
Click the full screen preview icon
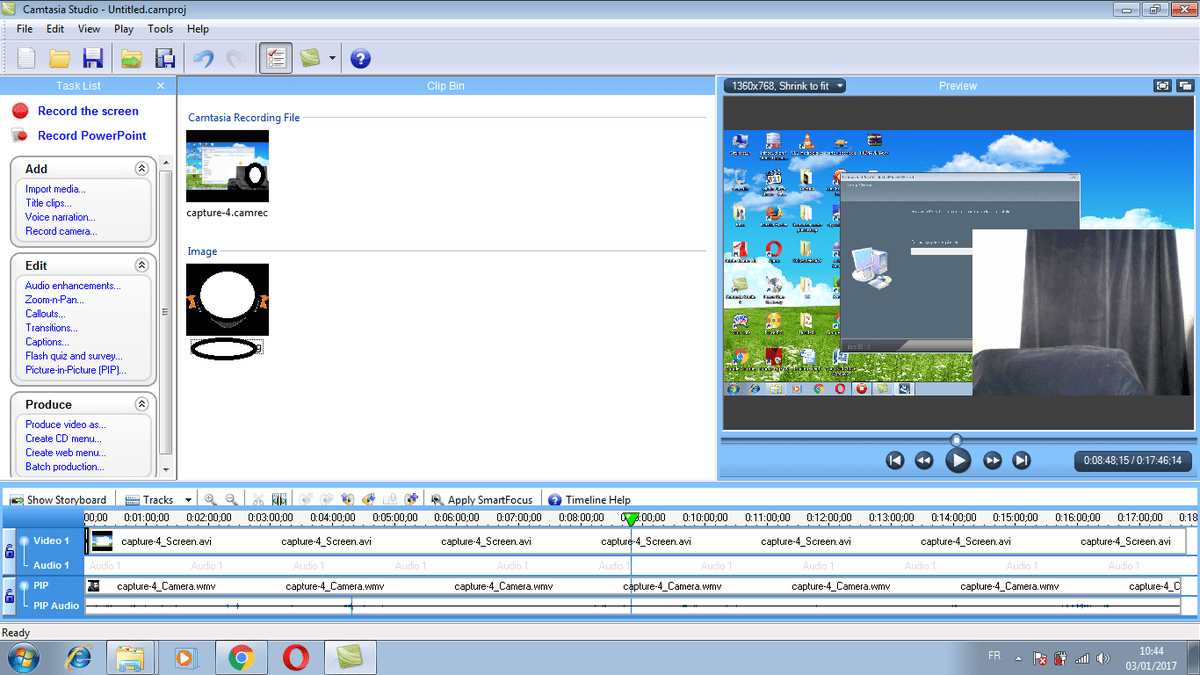click(x=1162, y=86)
